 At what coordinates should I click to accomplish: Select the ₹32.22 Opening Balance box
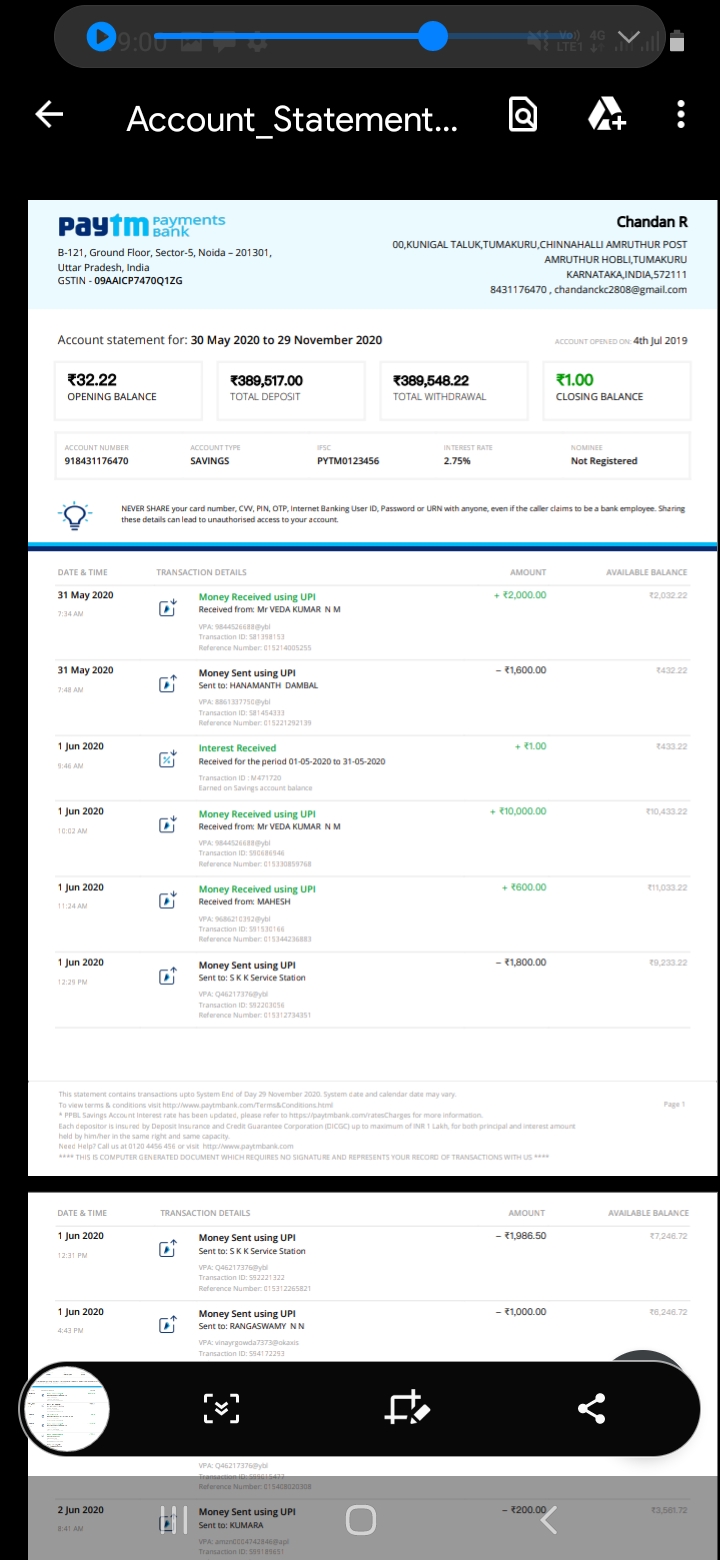point(128,390)
